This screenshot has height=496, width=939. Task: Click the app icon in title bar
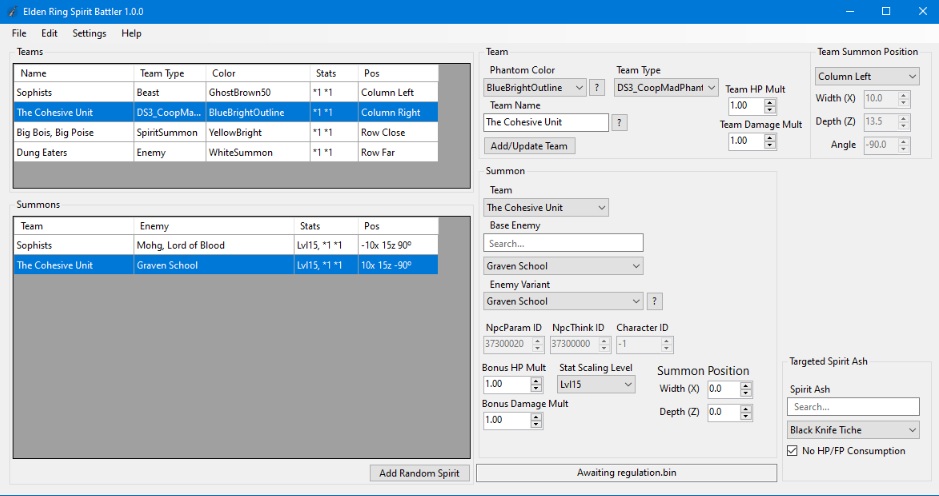tap(12, 11)
